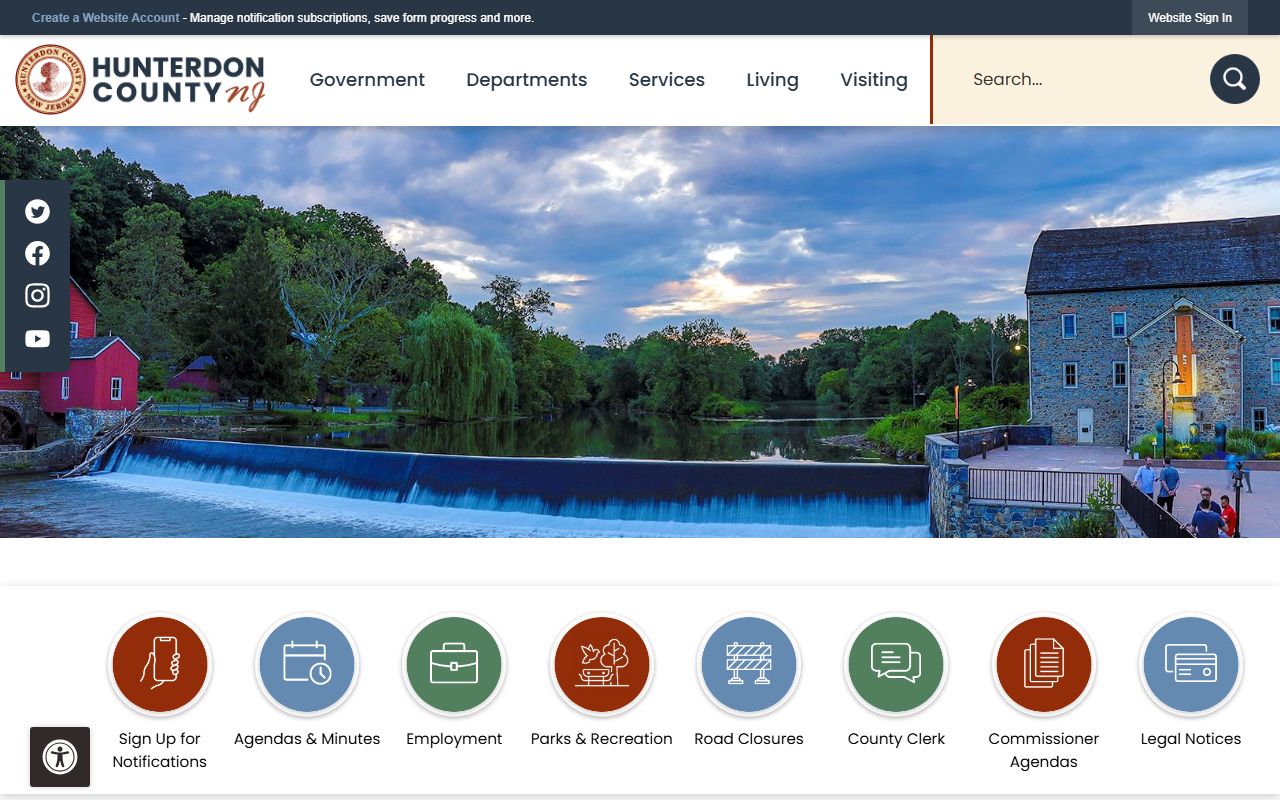Viewport: 1280px width, 800px height.
Task: Visit the Instagram profile icon
Action: pos(37,296)
